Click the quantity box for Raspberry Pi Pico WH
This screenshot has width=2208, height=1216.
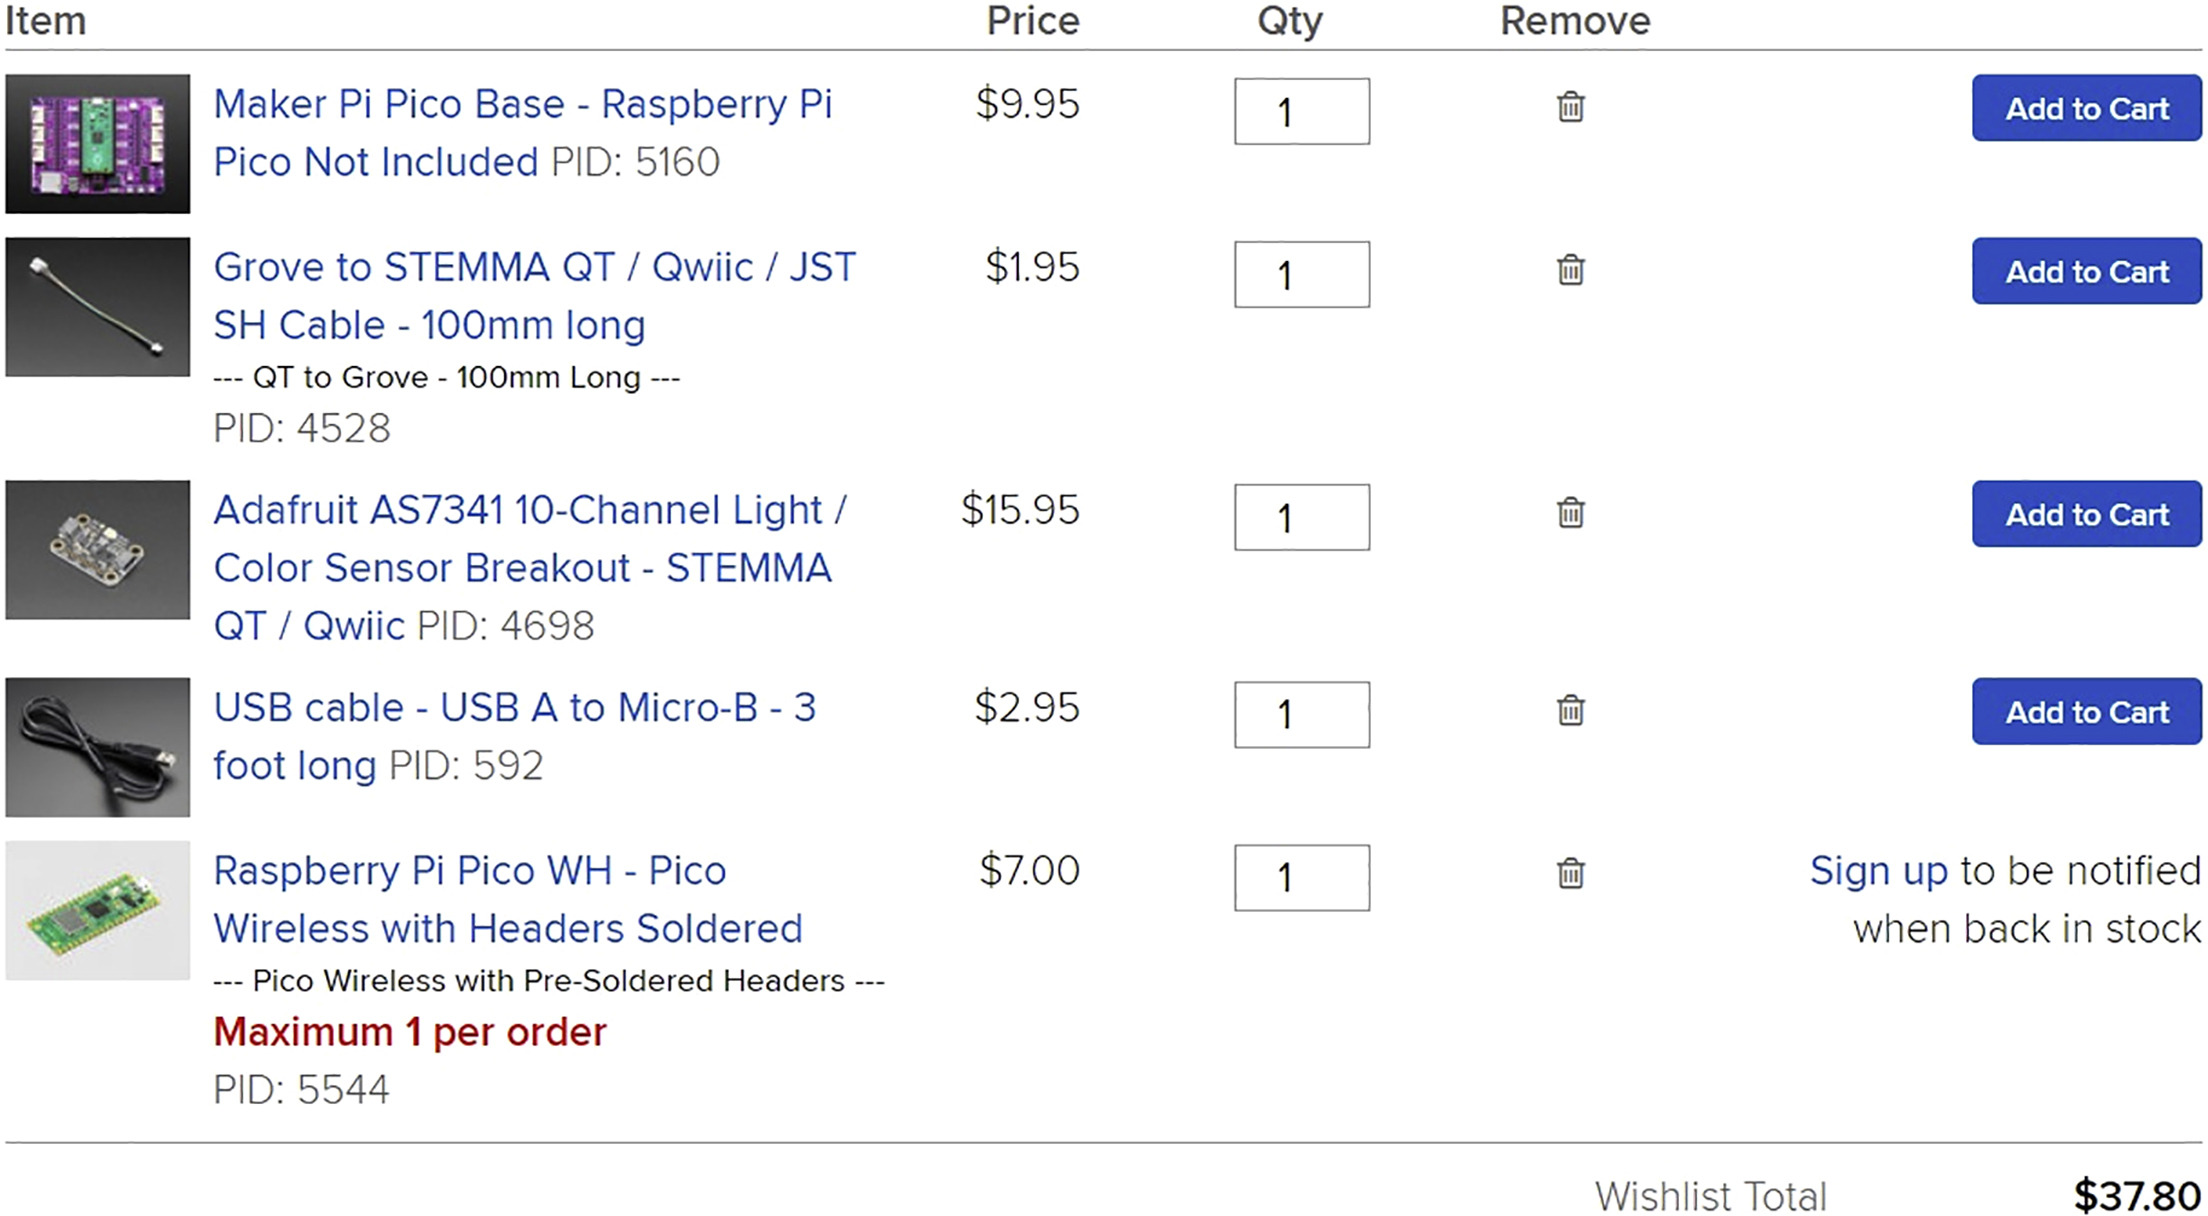[1301, 877]
